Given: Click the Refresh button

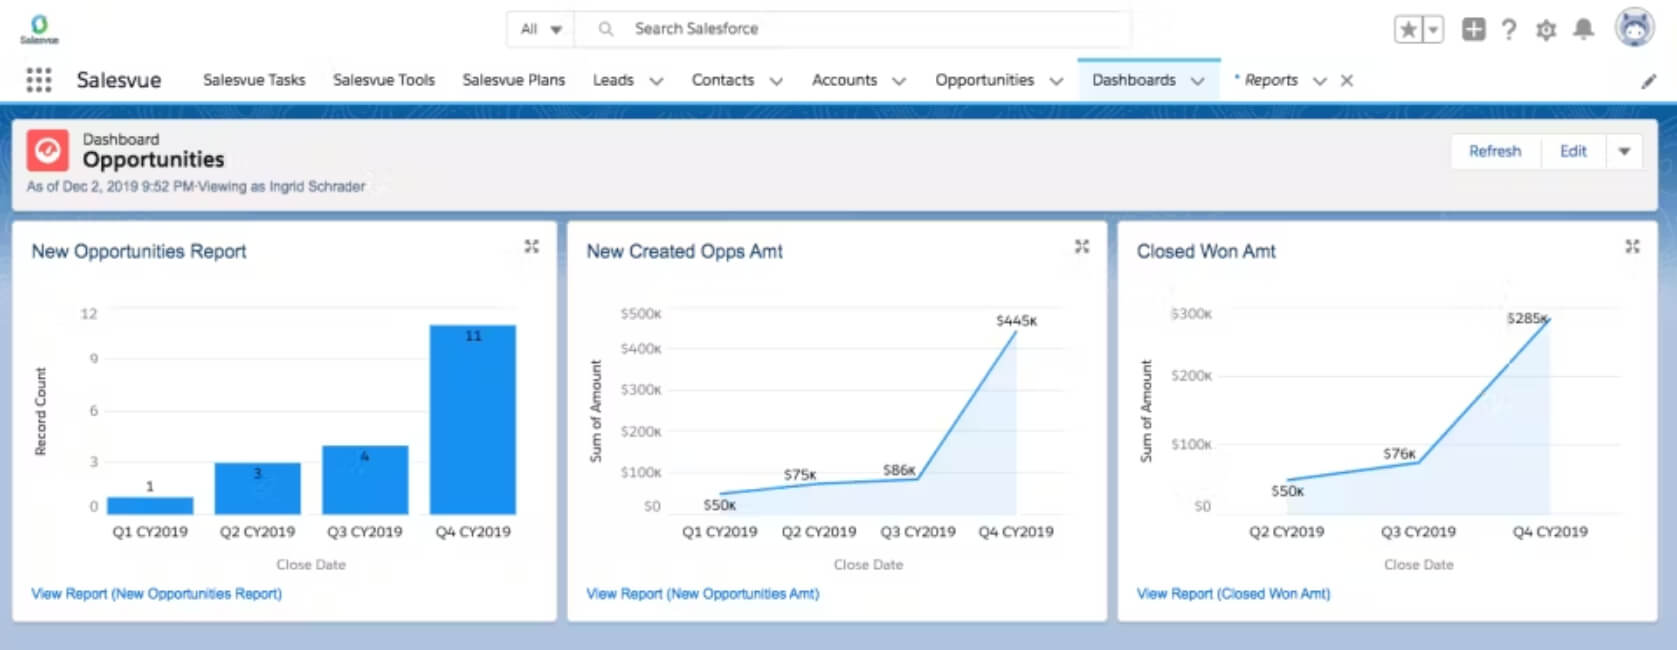Looking at the screenshot, I should coord(1495,151).
